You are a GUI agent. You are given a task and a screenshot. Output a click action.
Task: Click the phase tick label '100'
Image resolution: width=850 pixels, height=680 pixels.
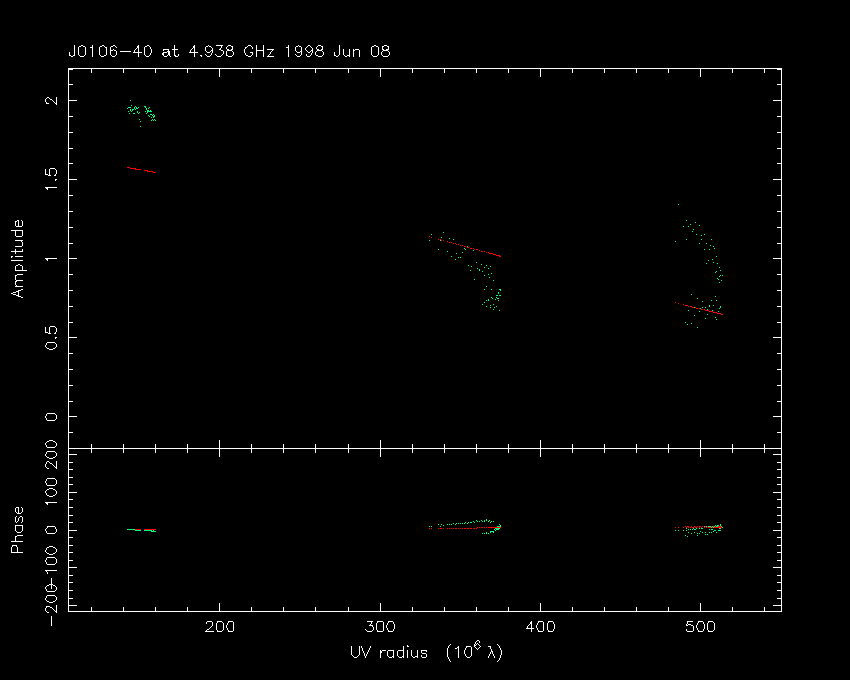51,491
